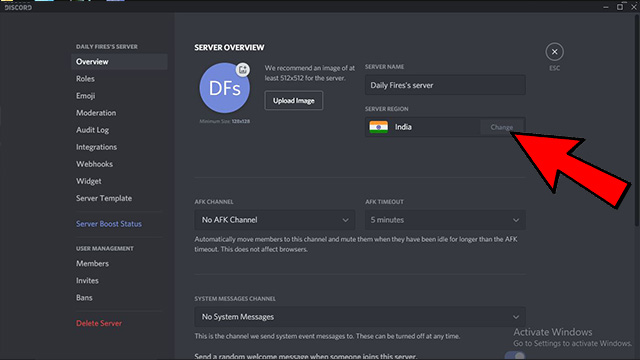Screen dimensions: 640x360
Task: Open the Overview settings page
Action: click(x=119, y=62)
